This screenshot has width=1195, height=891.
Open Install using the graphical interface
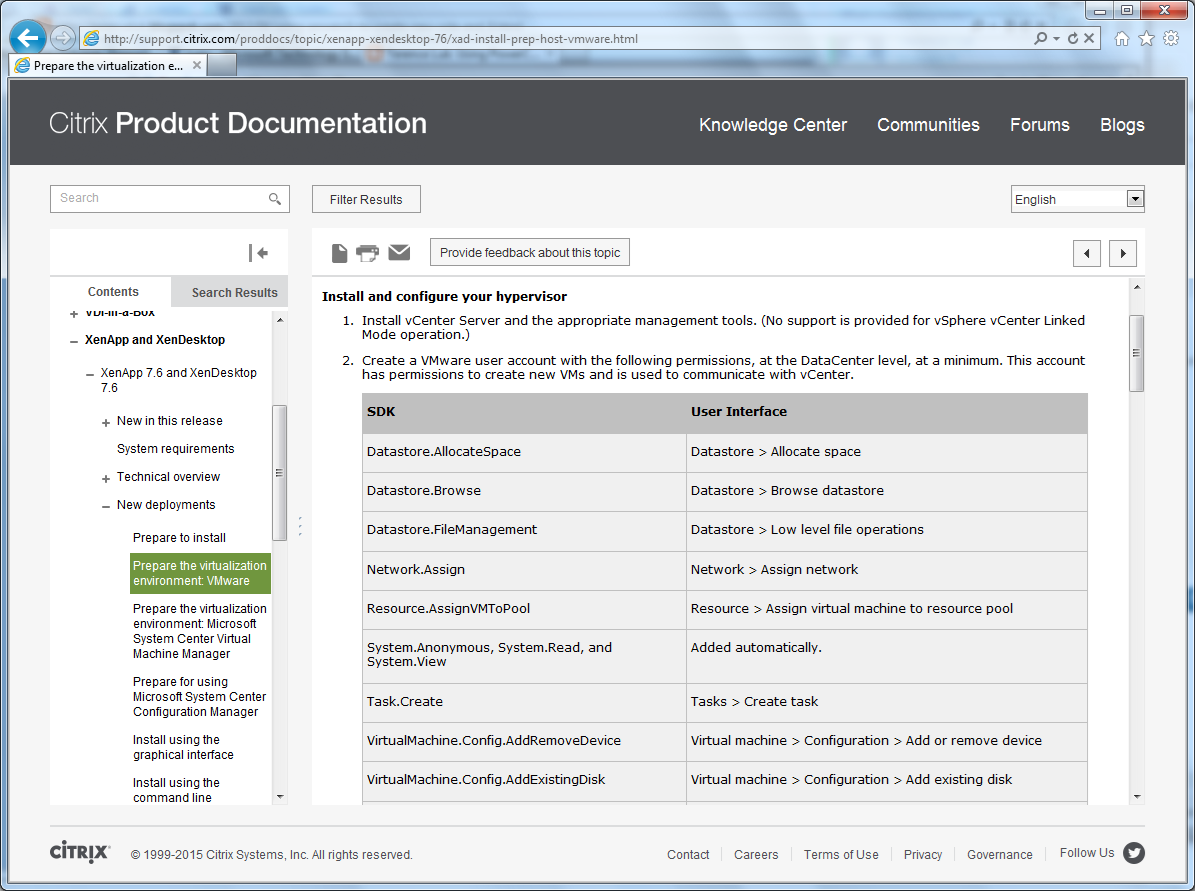tap(183, 747)
